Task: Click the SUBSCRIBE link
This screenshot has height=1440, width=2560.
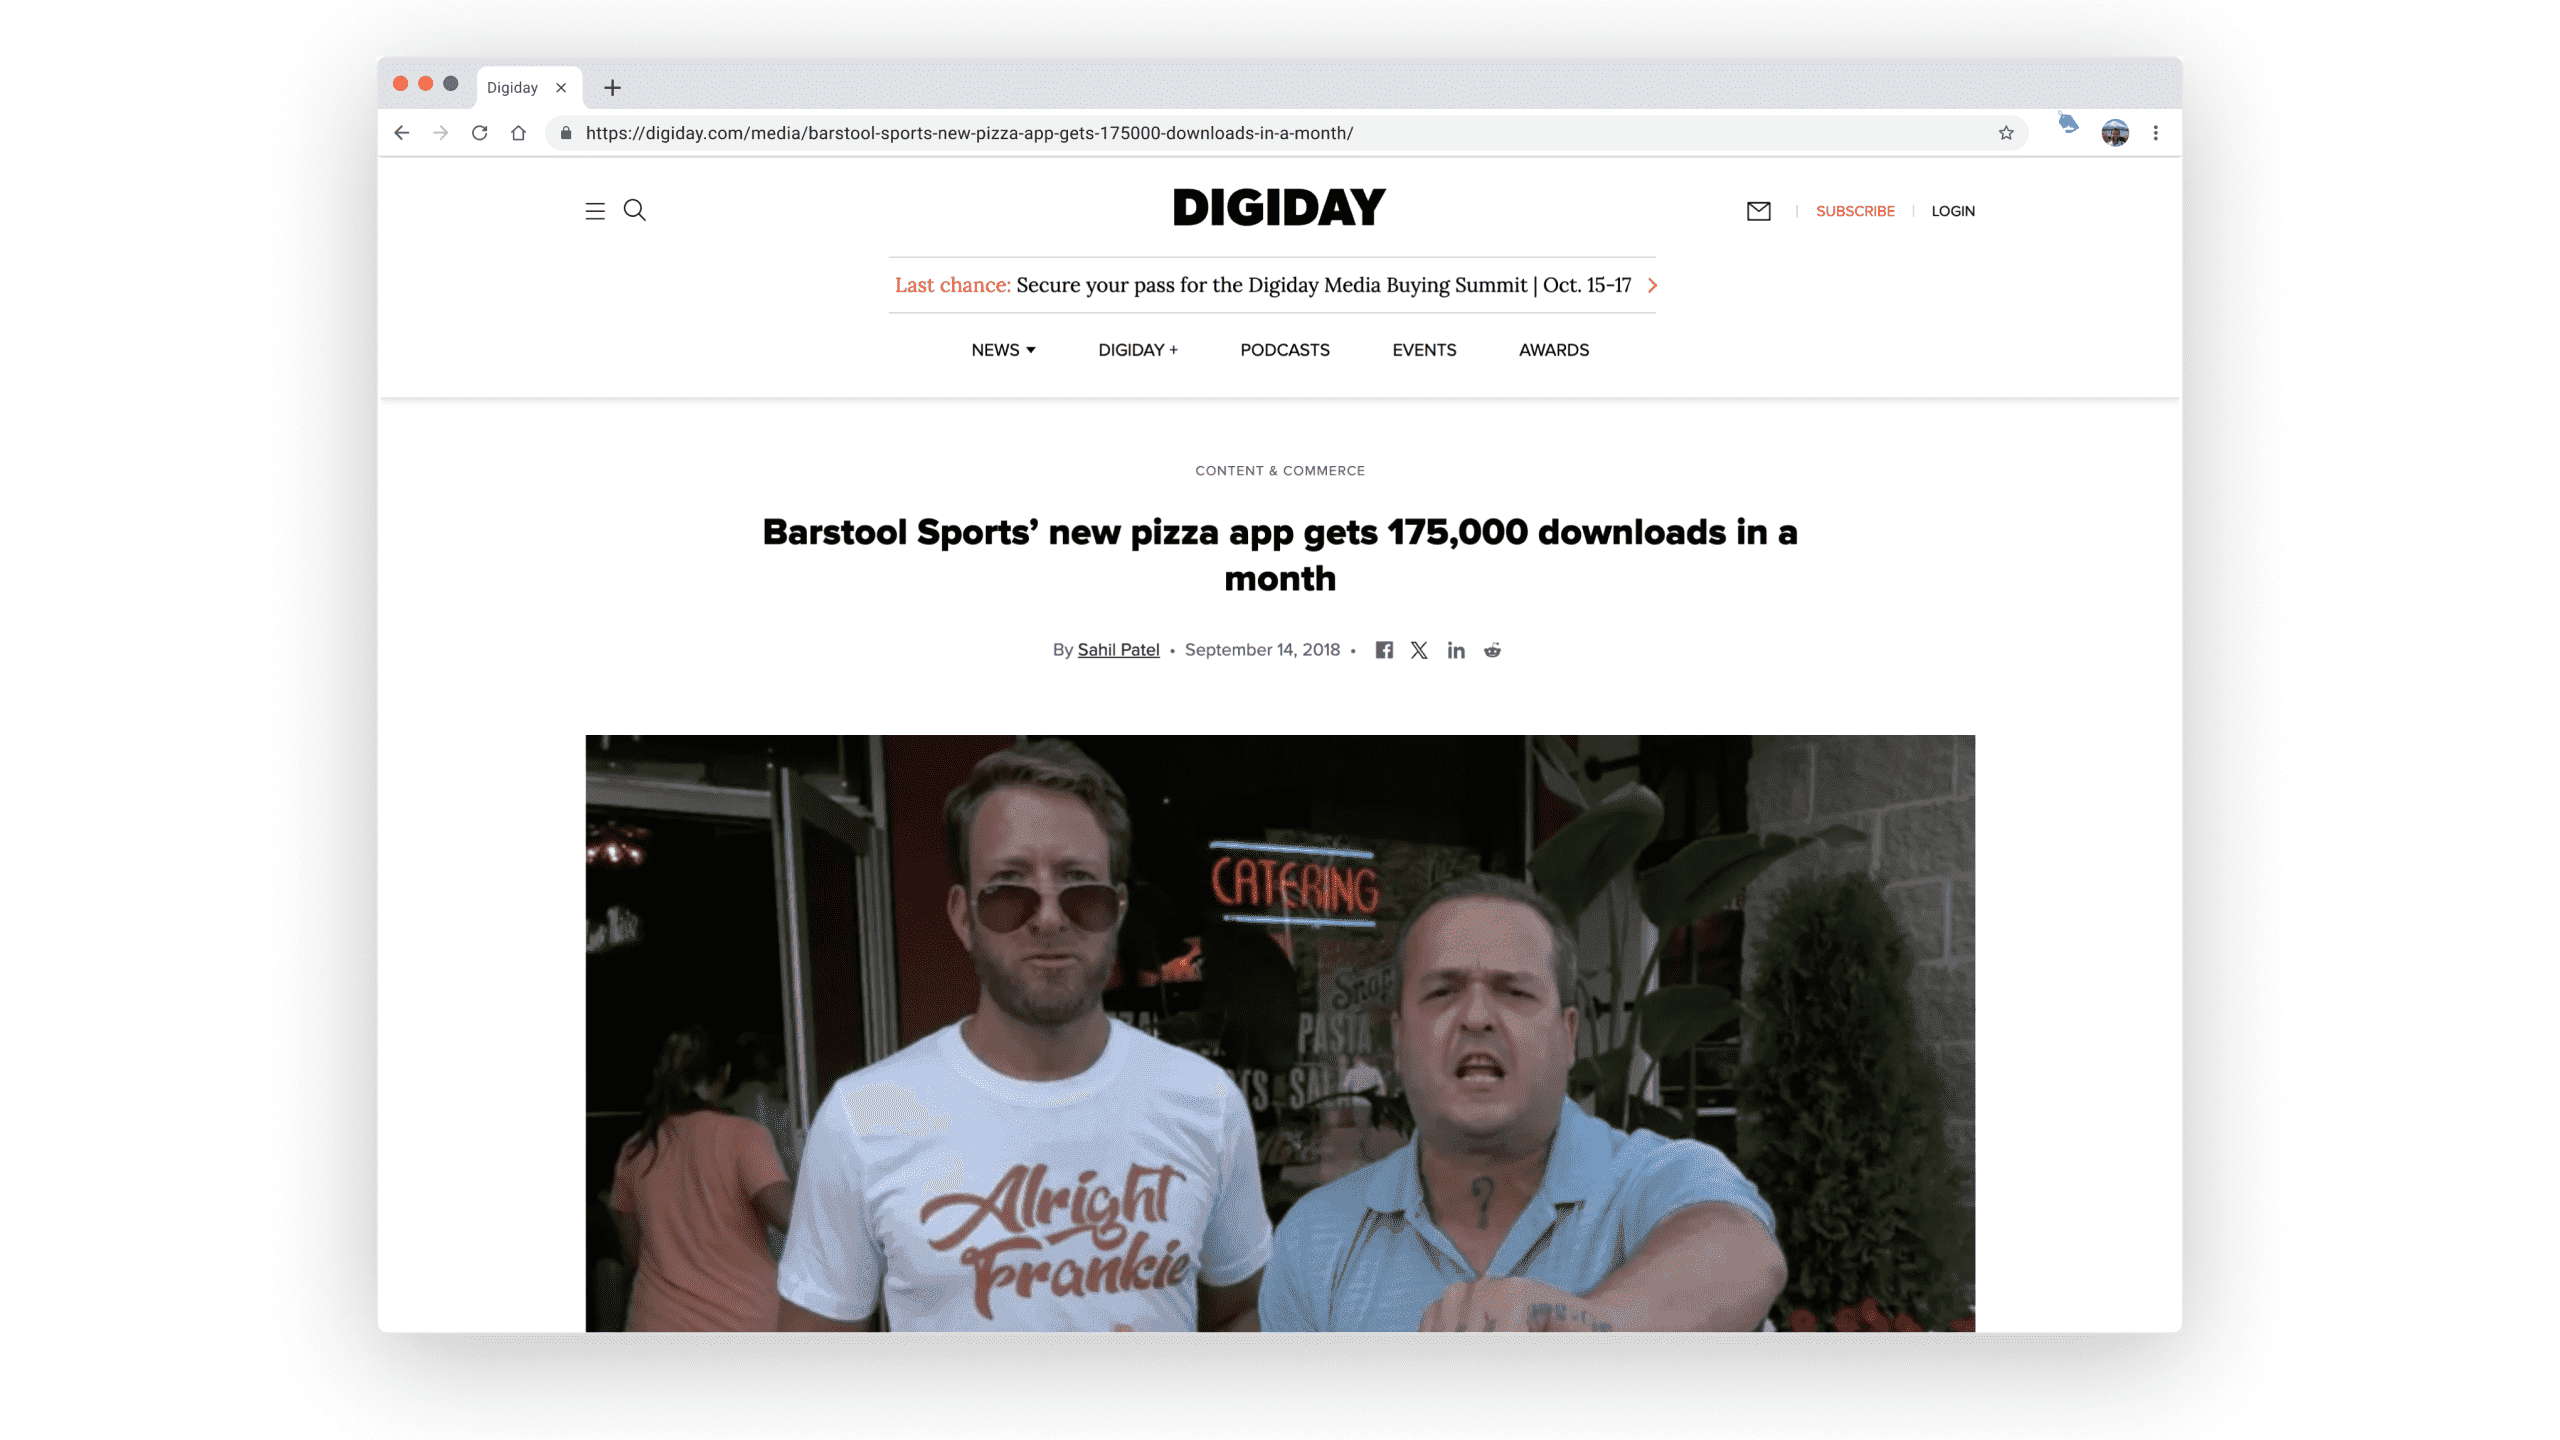Action: [x=1855, y=211]
